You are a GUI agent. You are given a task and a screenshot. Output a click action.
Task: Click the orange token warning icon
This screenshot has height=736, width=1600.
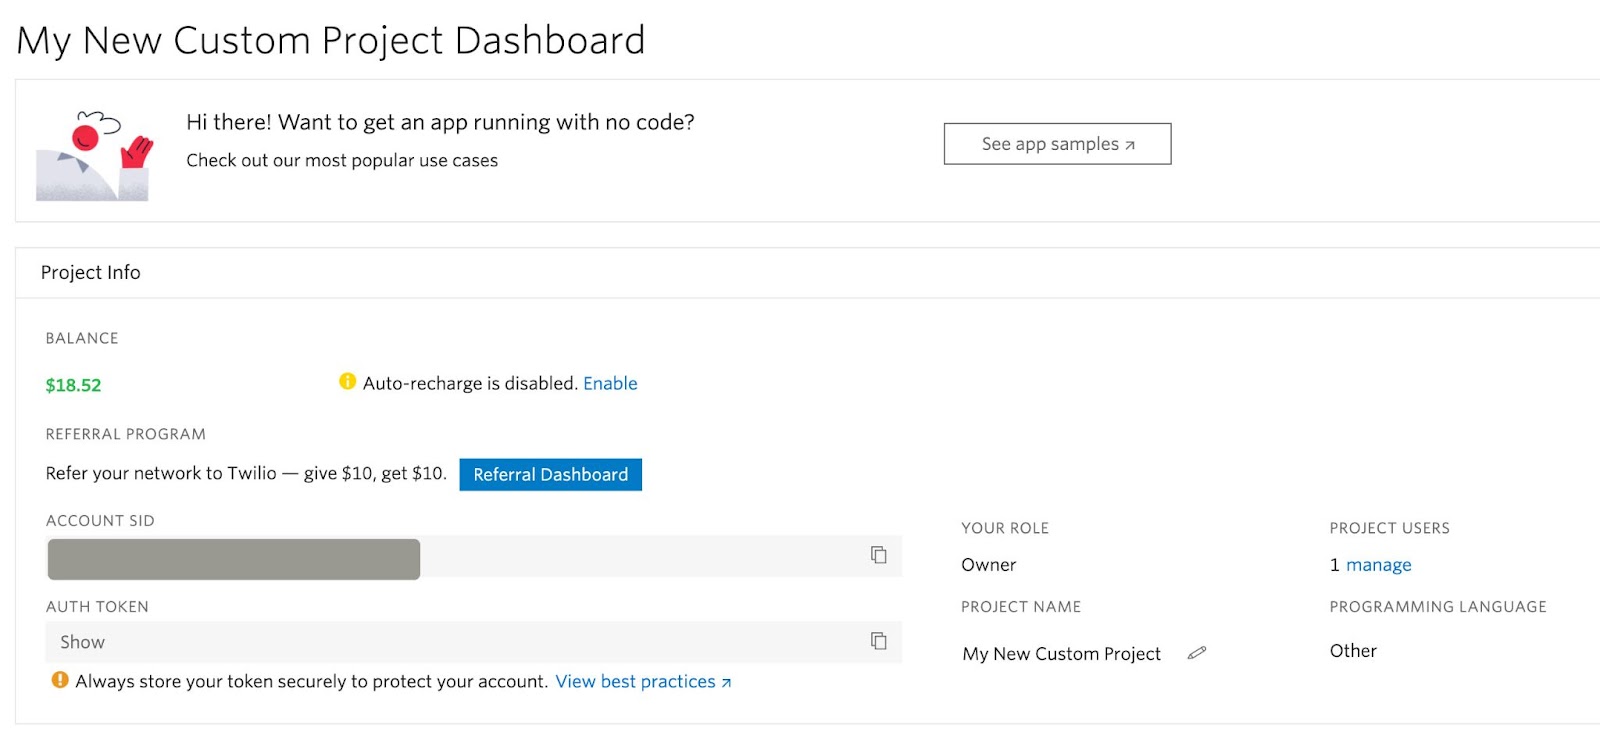pos(60,680)
